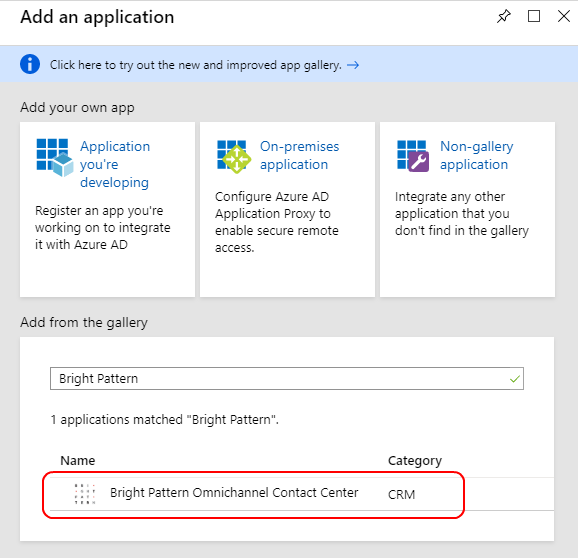Click the CRM category cell
The image size is (578, 558).
click(401, 494)
